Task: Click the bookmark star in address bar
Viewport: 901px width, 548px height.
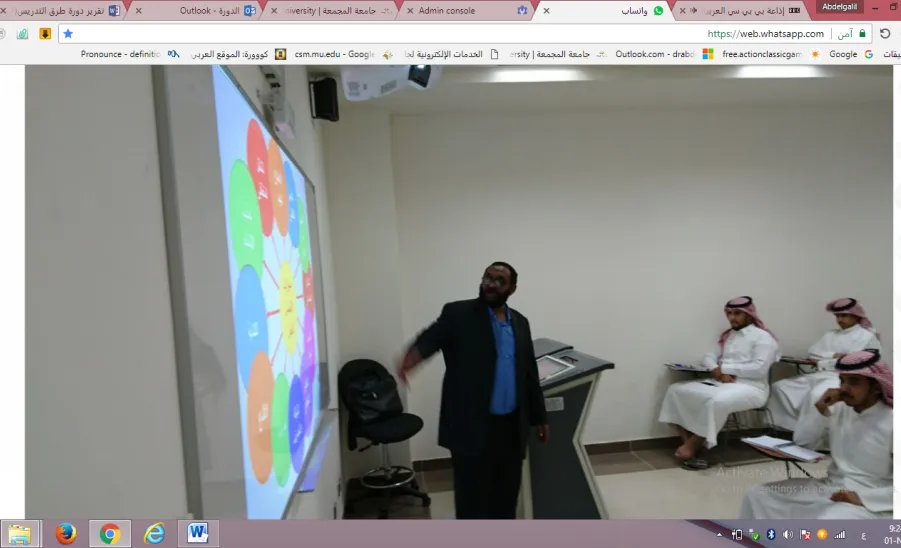Action: pos(68,34)
